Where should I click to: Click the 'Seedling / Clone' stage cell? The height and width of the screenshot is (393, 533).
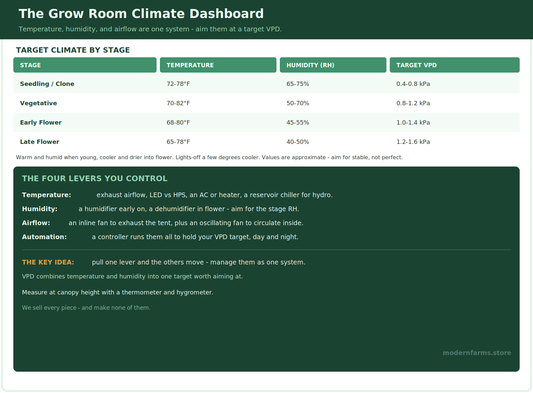coord(47,84)
